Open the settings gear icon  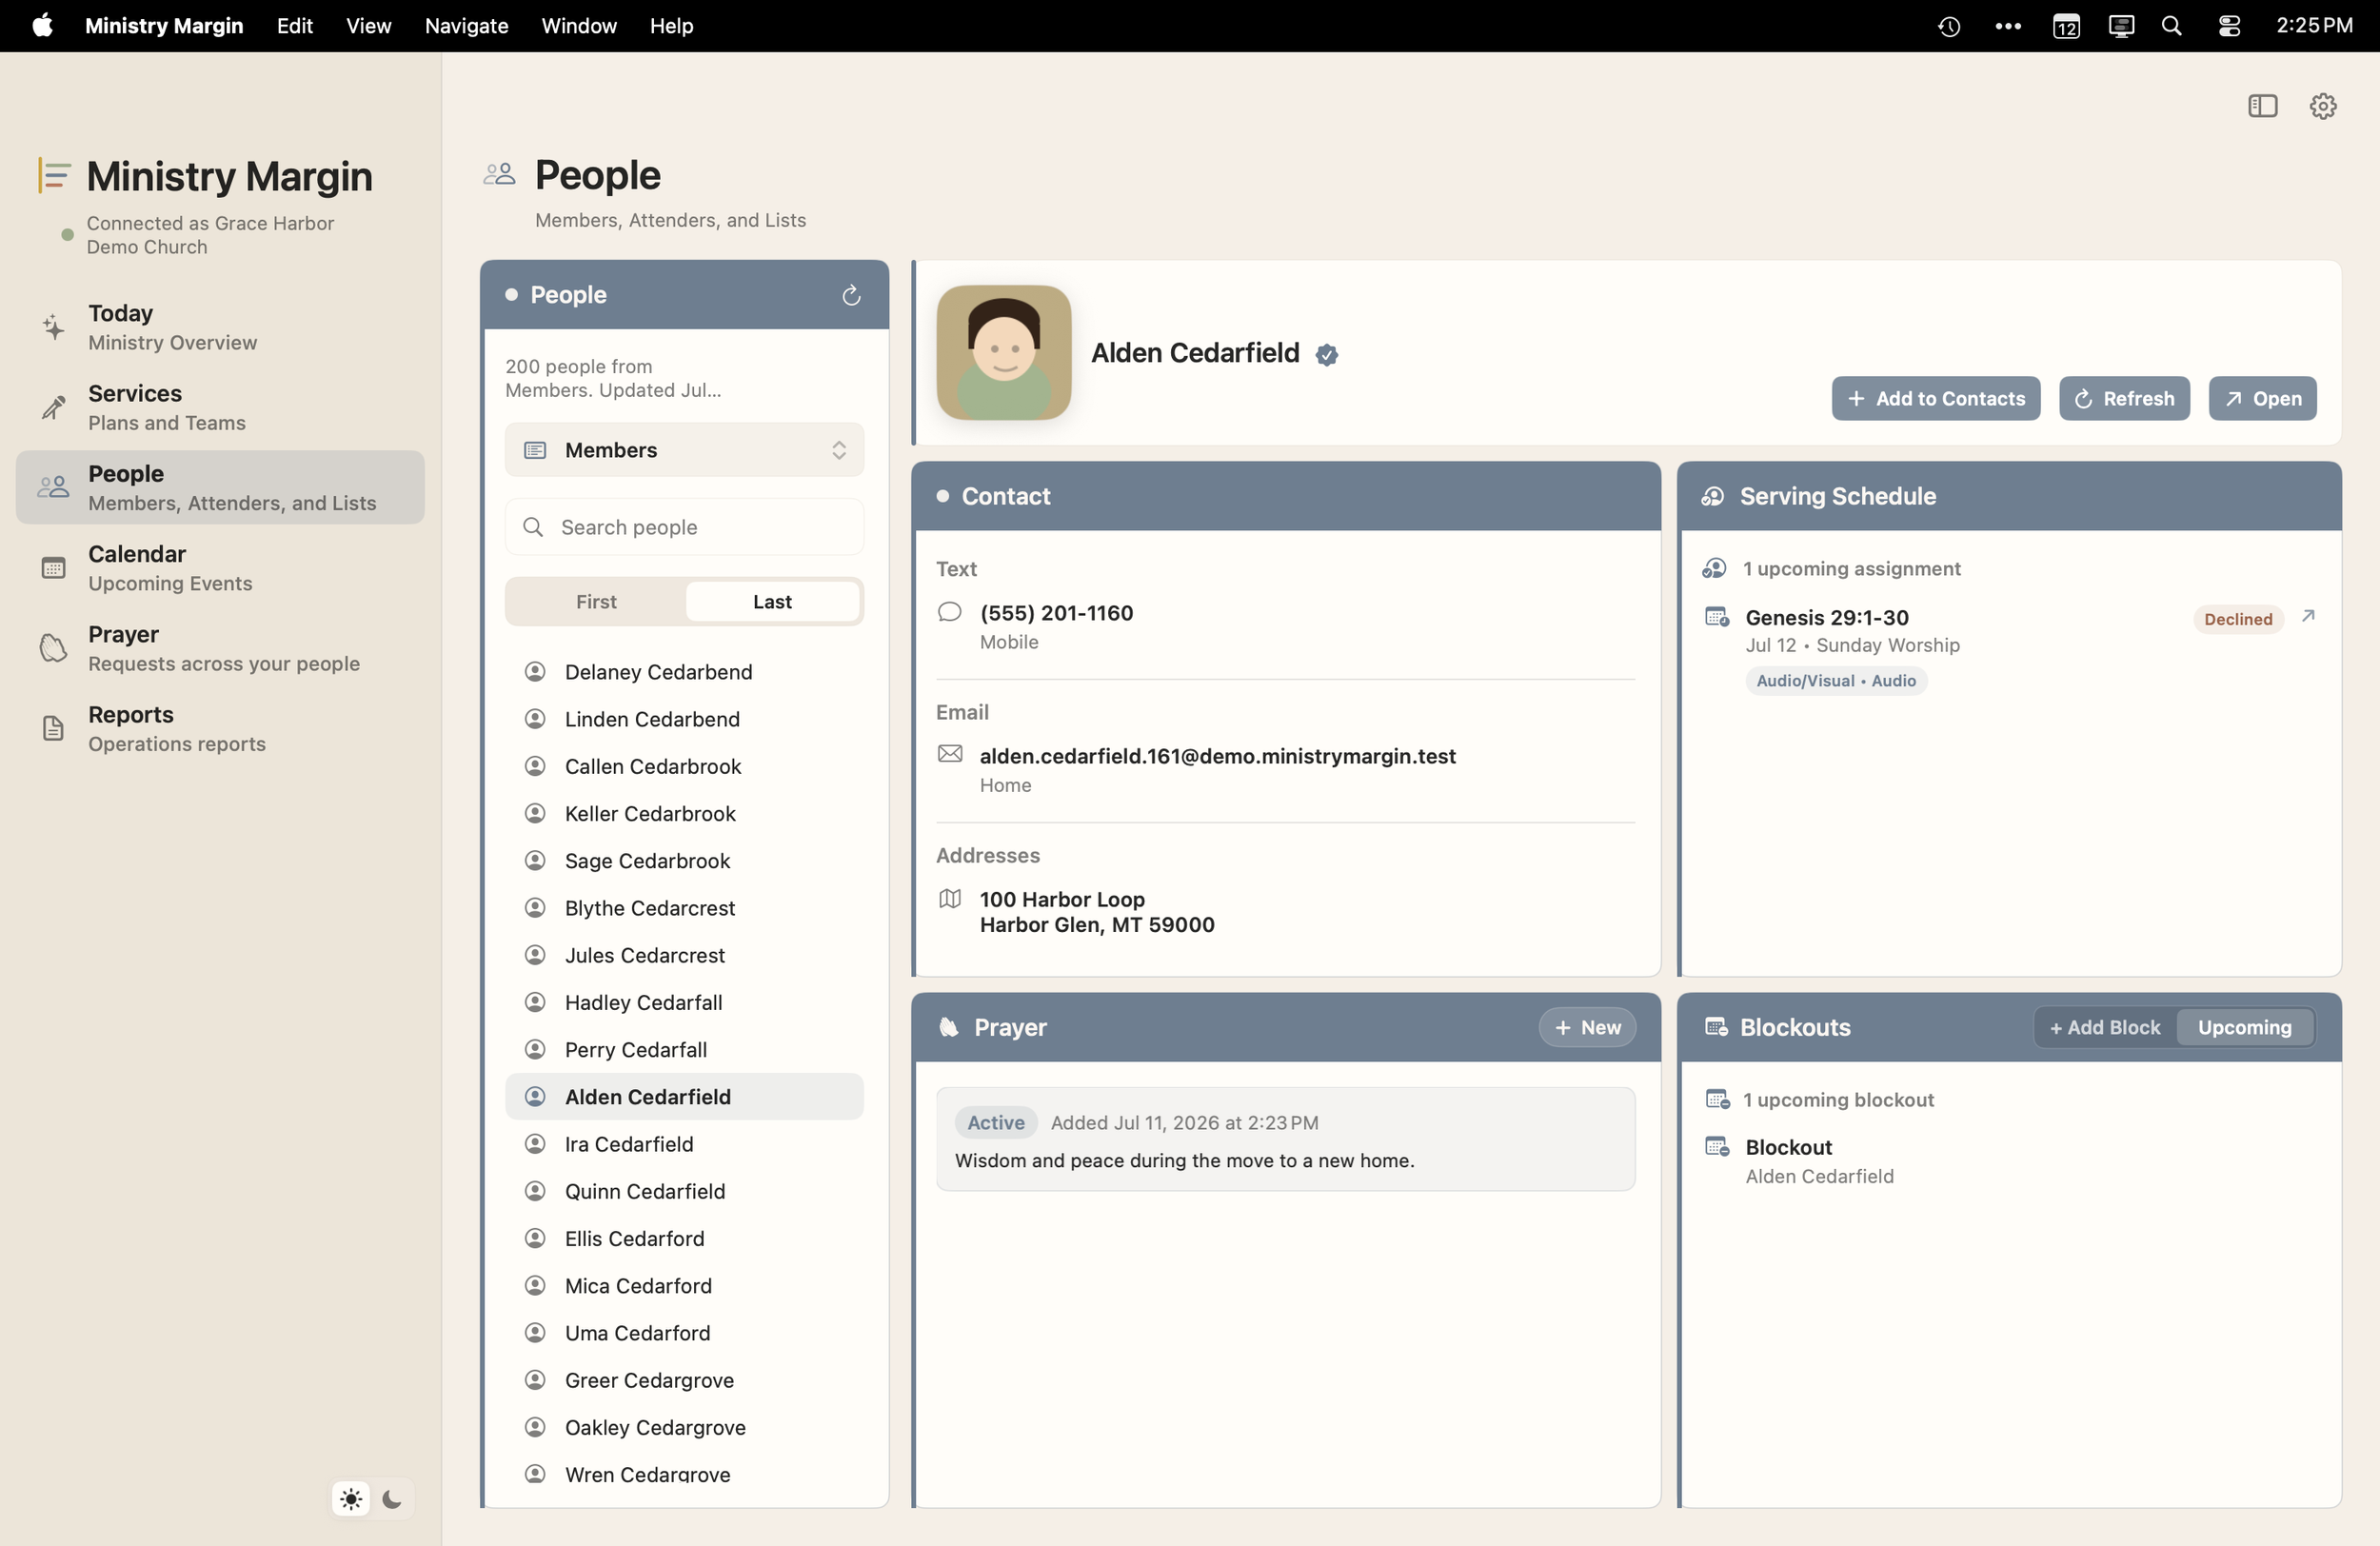pos(2322,106)
